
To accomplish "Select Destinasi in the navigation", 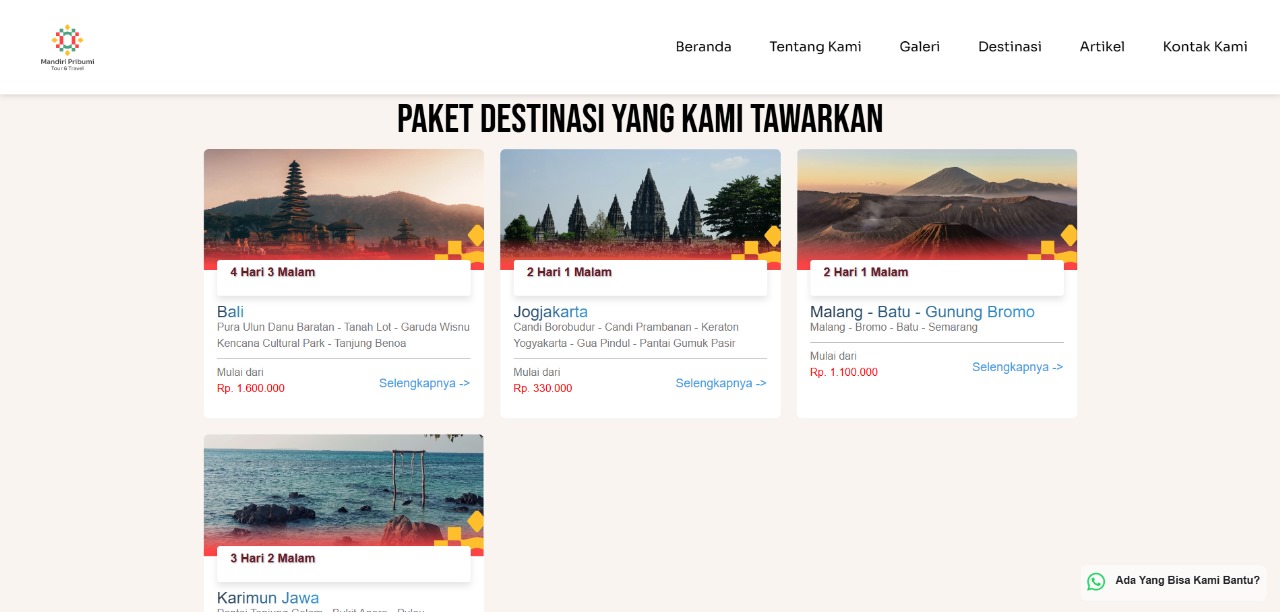I will [1009, 47].
